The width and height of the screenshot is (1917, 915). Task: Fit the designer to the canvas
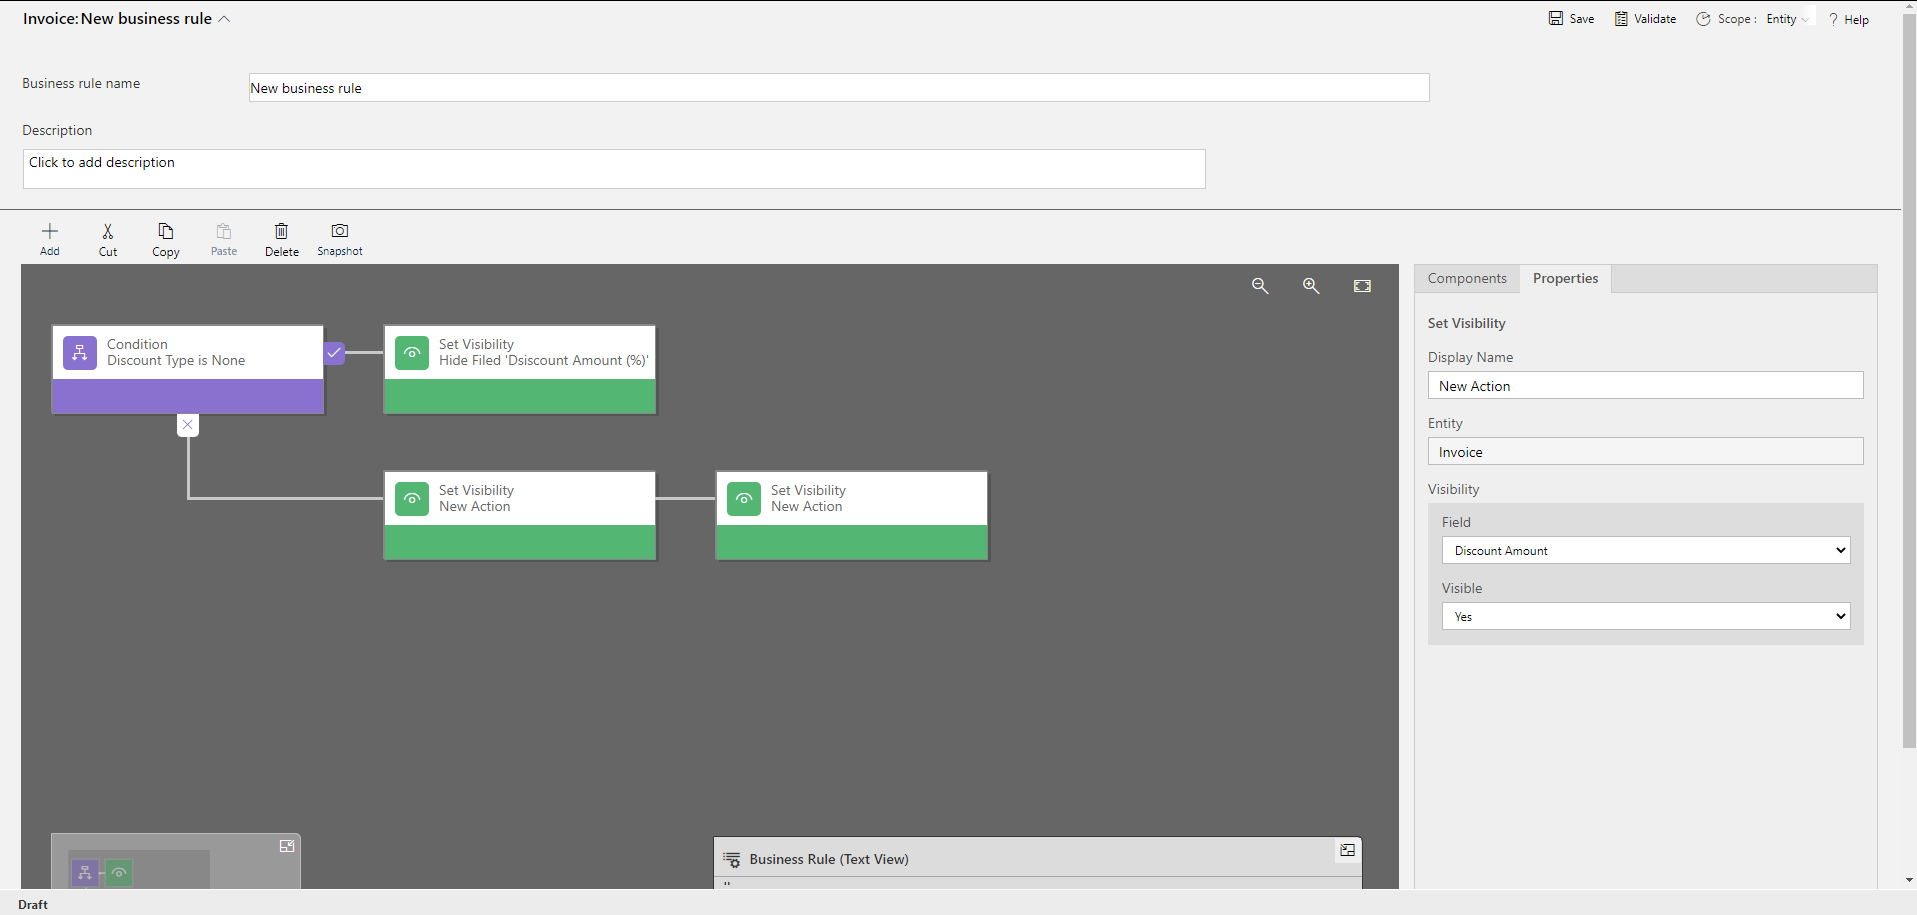[1361, 285]
